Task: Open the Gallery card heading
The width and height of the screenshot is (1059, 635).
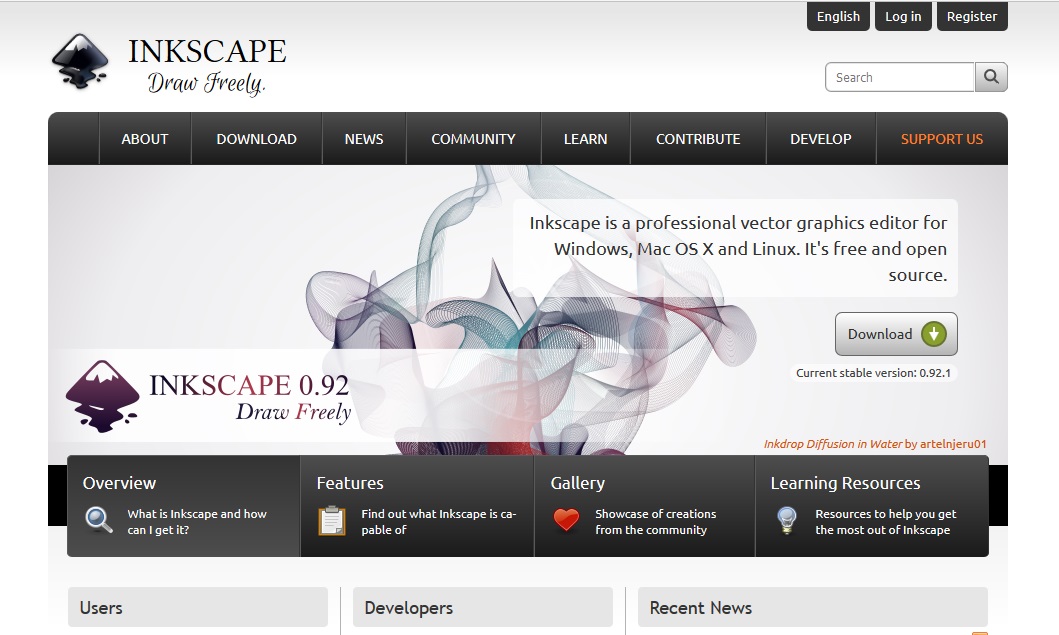Action: click(x=577, y=483)
